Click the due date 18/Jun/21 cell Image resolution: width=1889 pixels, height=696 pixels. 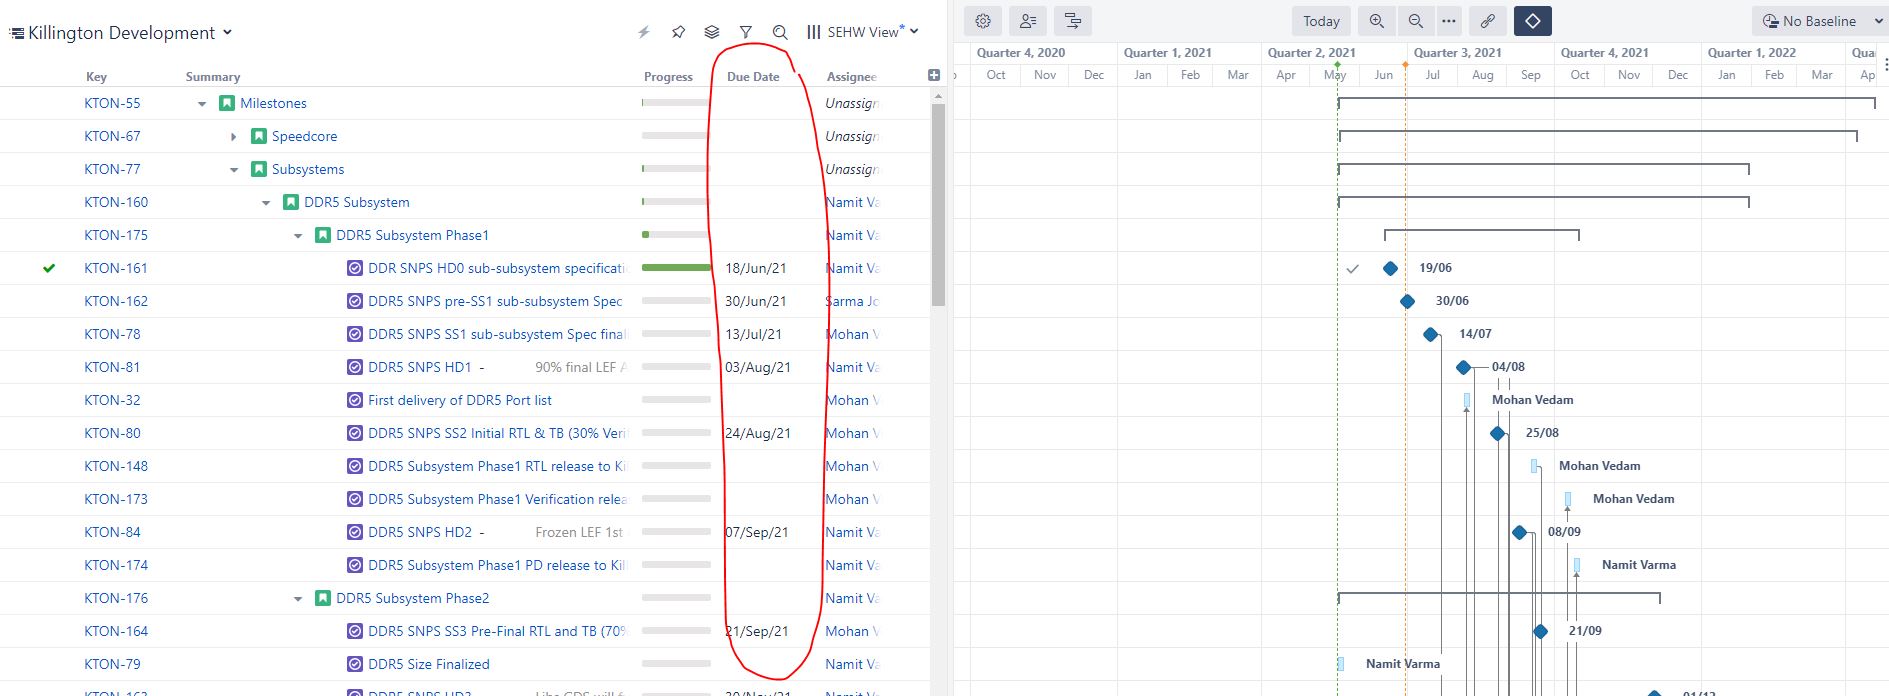756,268
